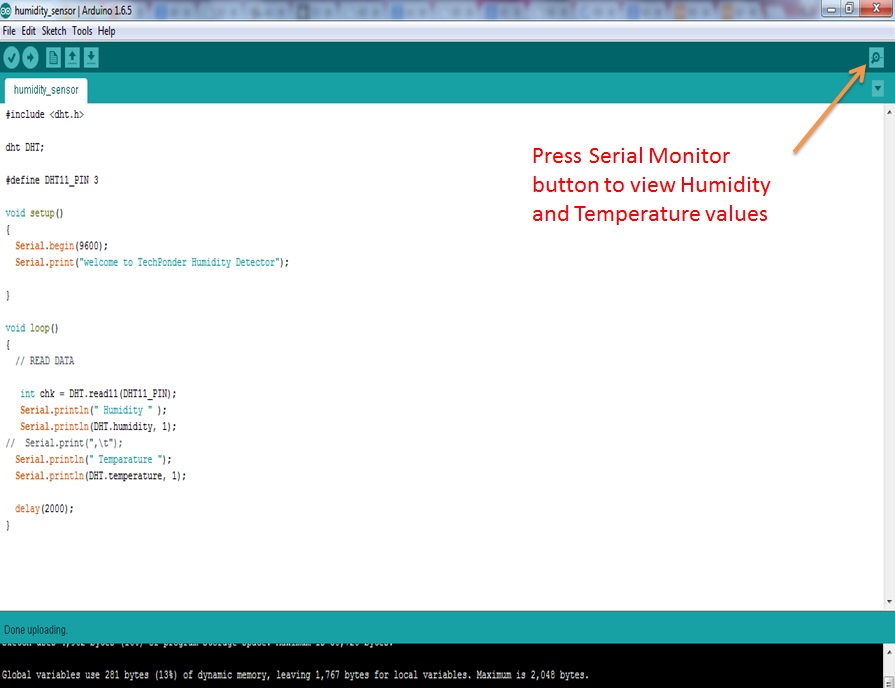
Task: Open the Sketch menu
Action: click(54, 31)
